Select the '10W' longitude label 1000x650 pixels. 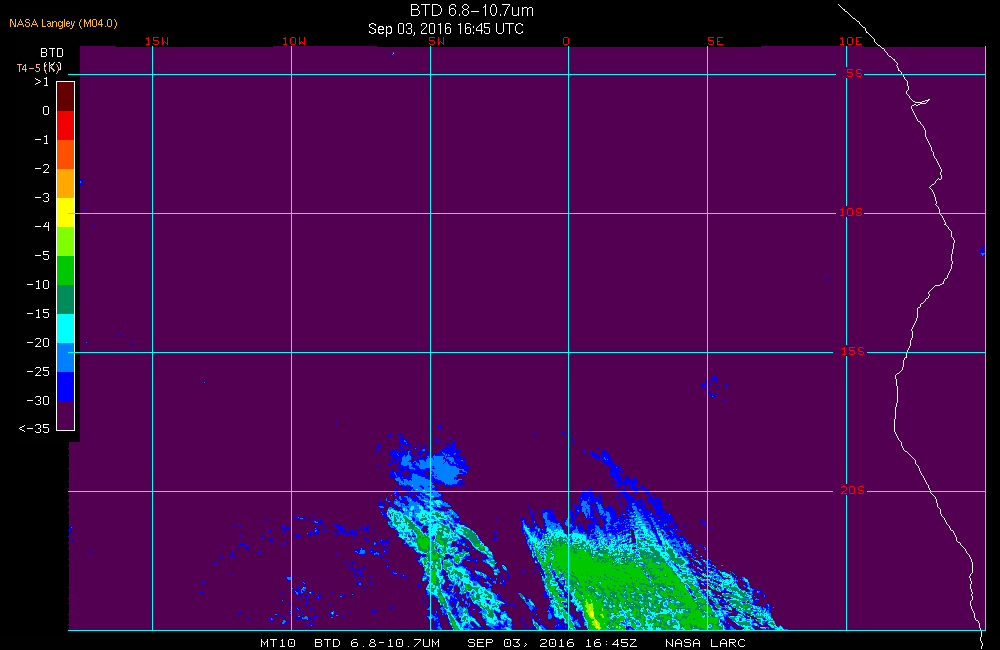click(294, 41)
